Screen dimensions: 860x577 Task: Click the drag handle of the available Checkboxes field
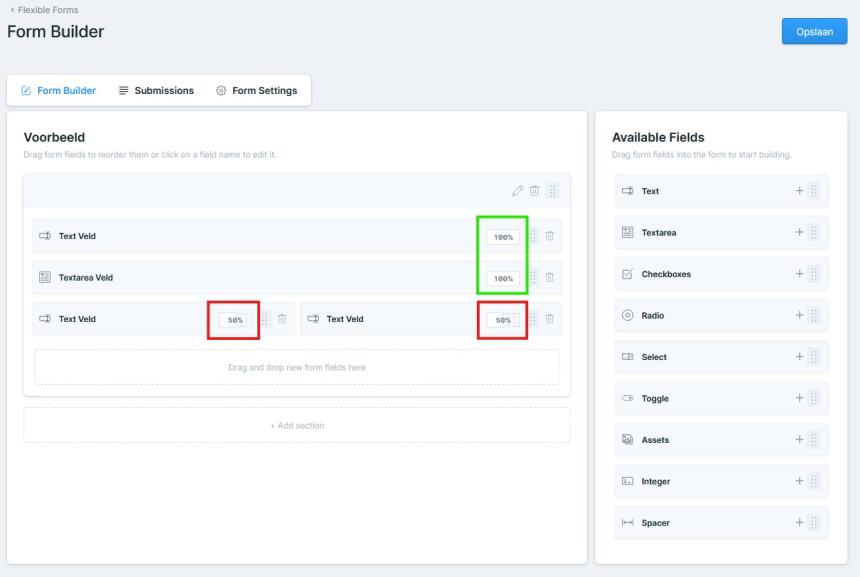[813, 274]
